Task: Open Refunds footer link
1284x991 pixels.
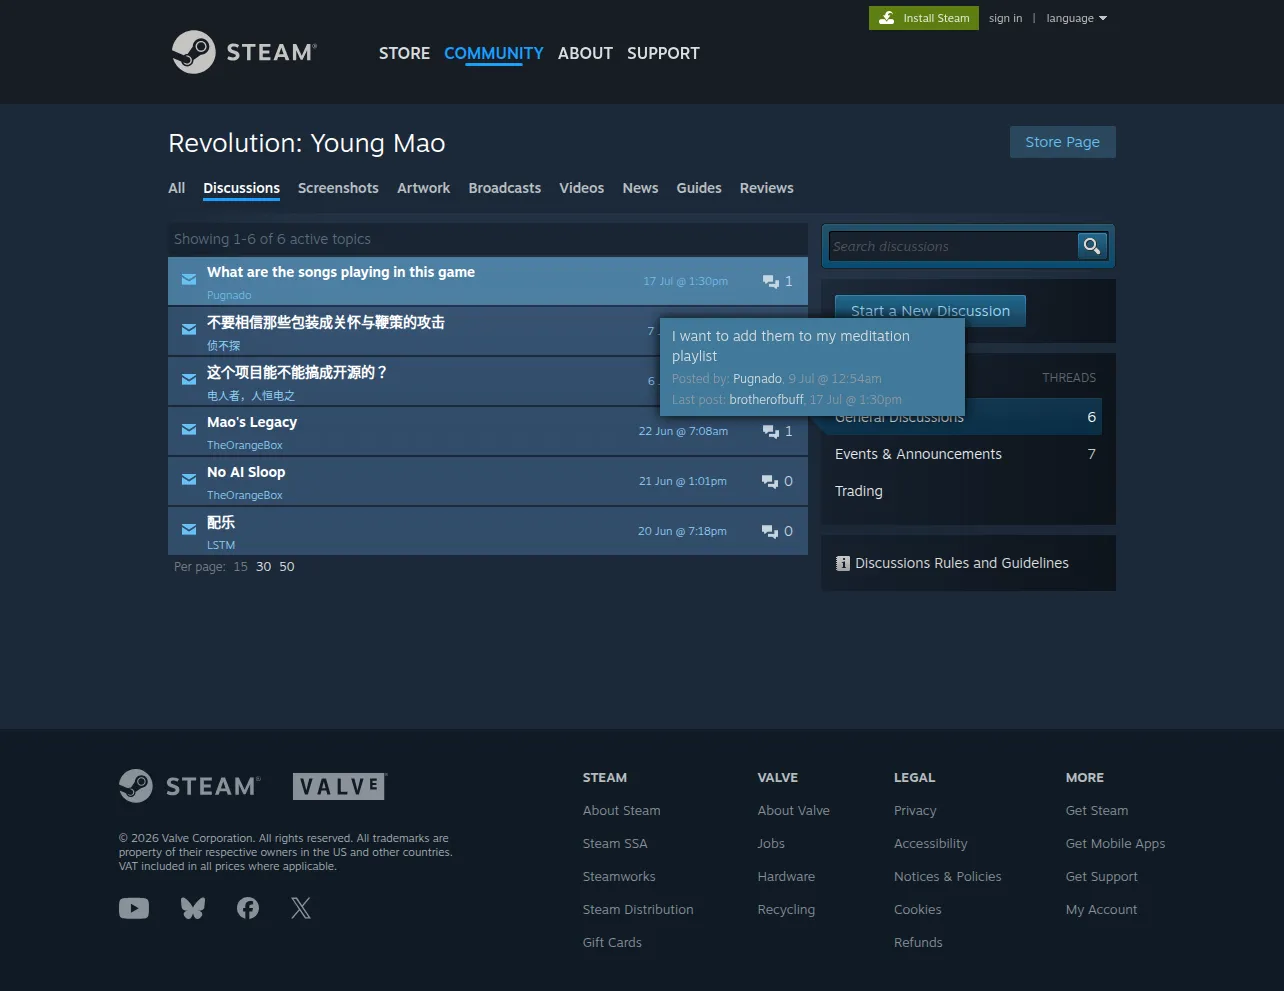Action: coord(918,942)
